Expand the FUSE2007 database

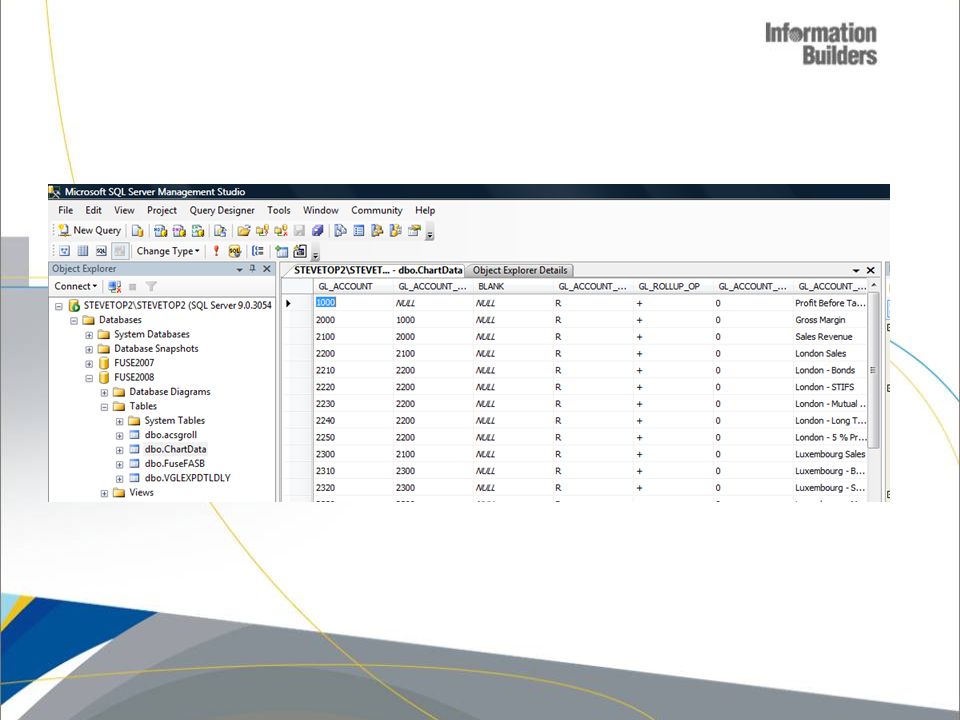(89, 364)
